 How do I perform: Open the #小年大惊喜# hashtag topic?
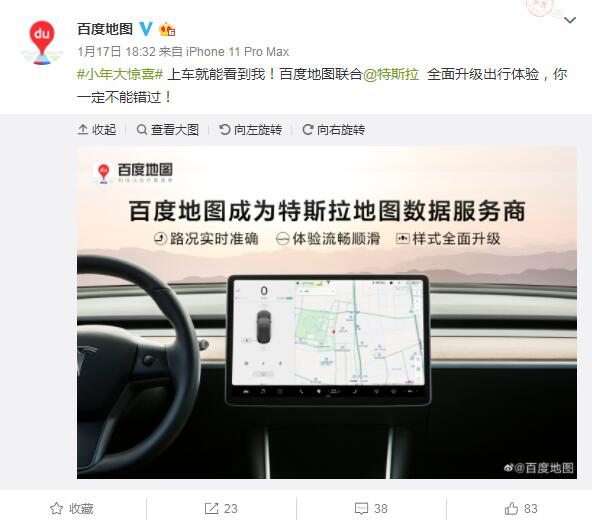click(x=120, y=74)
